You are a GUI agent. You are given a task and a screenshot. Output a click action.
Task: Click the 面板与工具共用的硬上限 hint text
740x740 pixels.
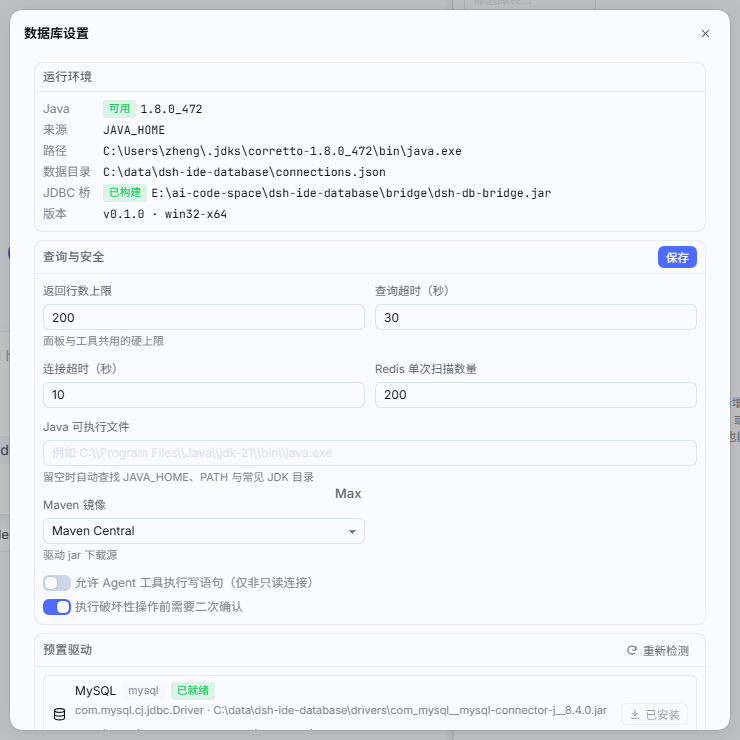pyautogui.click(x=103, y=341)
